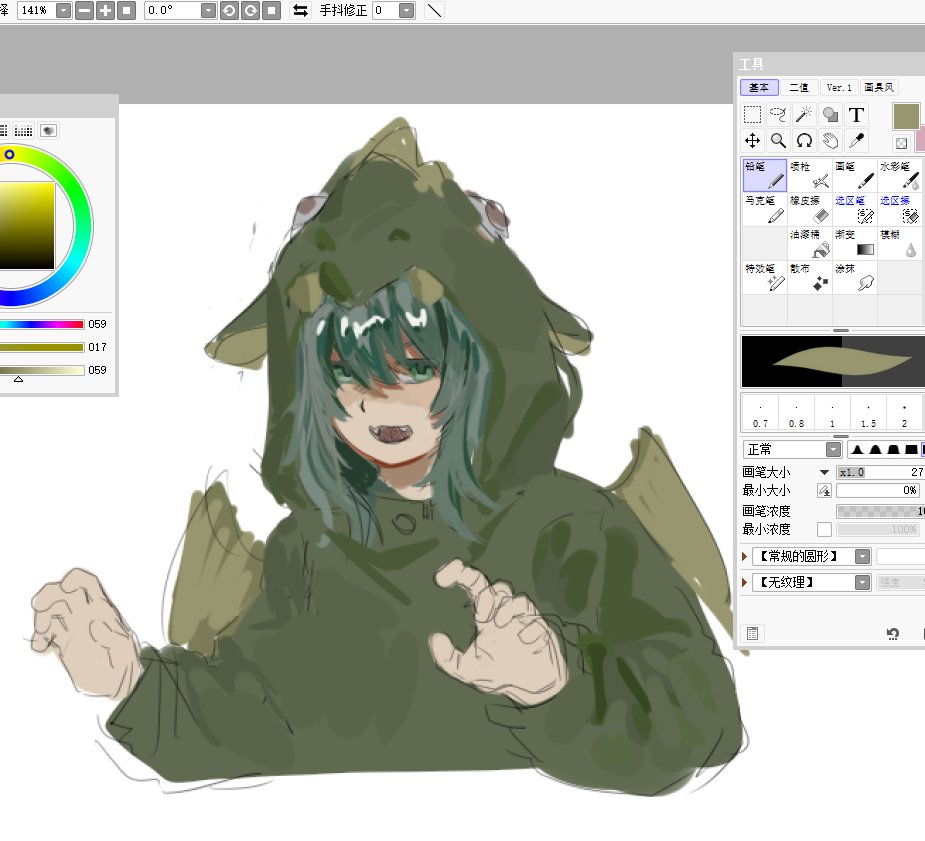This screenshot has width=925, height=841.
Task: Select the 马克笔 marker tool
Action: pos(765,209)
